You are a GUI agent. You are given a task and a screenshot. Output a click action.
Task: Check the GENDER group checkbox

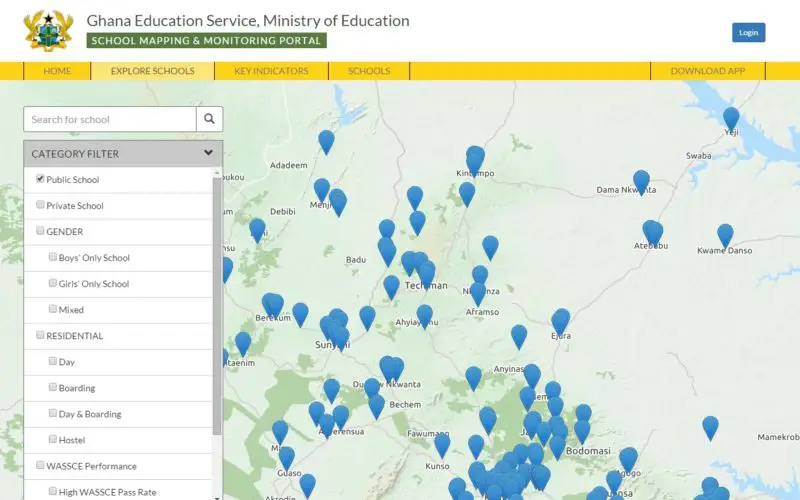click(40, 231)
